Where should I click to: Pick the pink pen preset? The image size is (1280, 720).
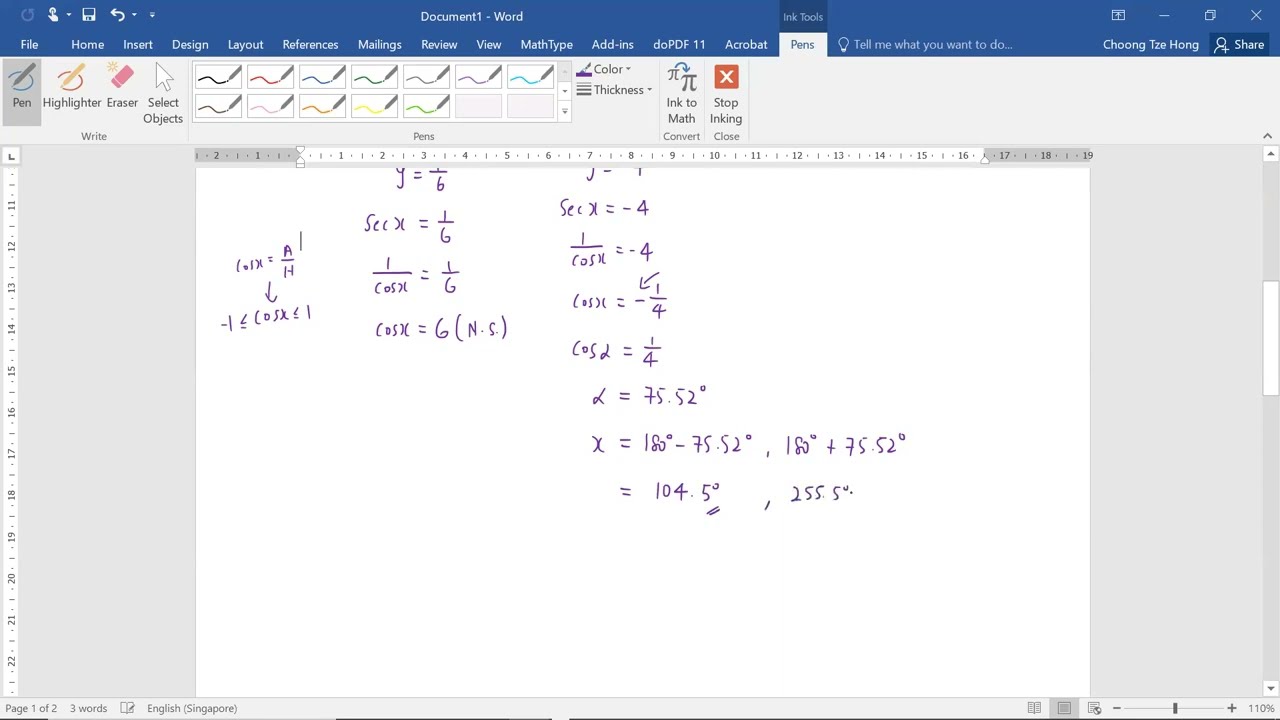270,105
